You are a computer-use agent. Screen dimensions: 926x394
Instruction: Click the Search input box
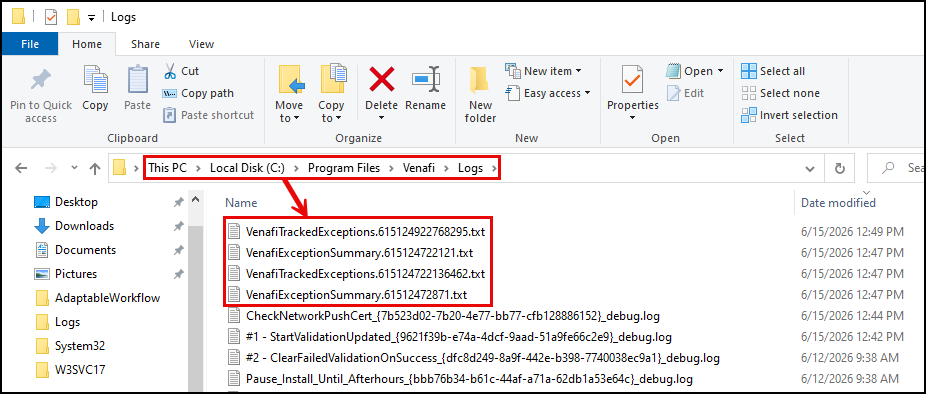pos(896,168)
